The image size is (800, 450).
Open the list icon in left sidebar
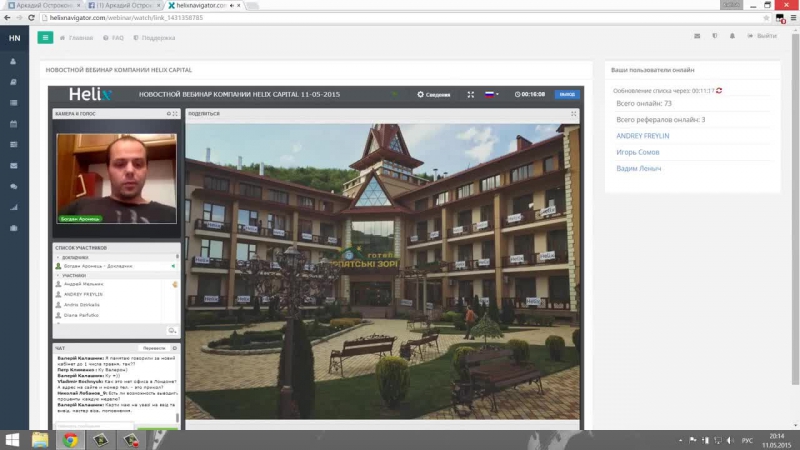pyautogui.click(x=14, y=103)
